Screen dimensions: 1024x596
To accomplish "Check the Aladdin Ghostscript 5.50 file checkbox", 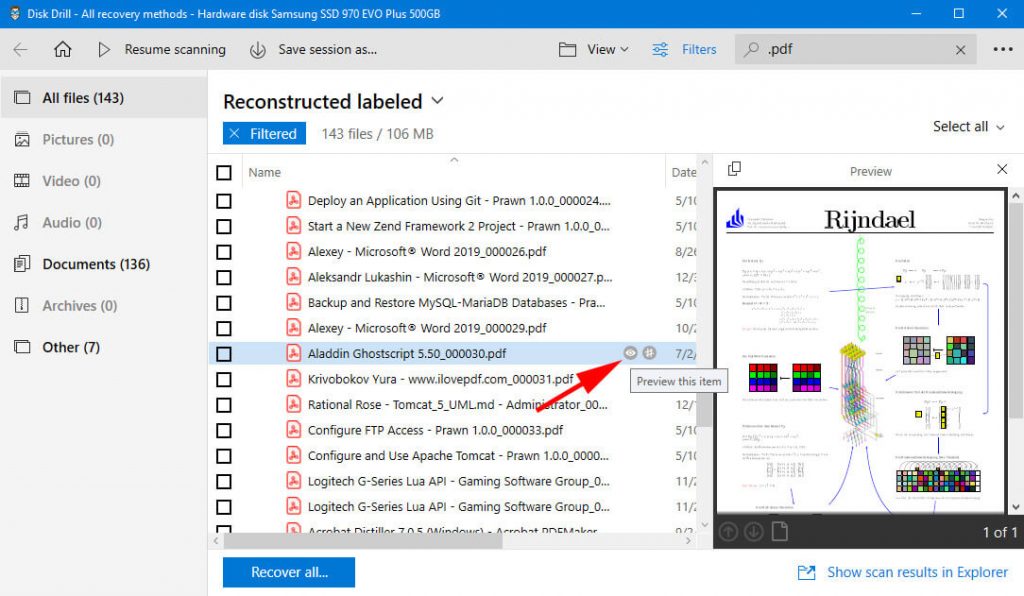I will pos(224,352).
